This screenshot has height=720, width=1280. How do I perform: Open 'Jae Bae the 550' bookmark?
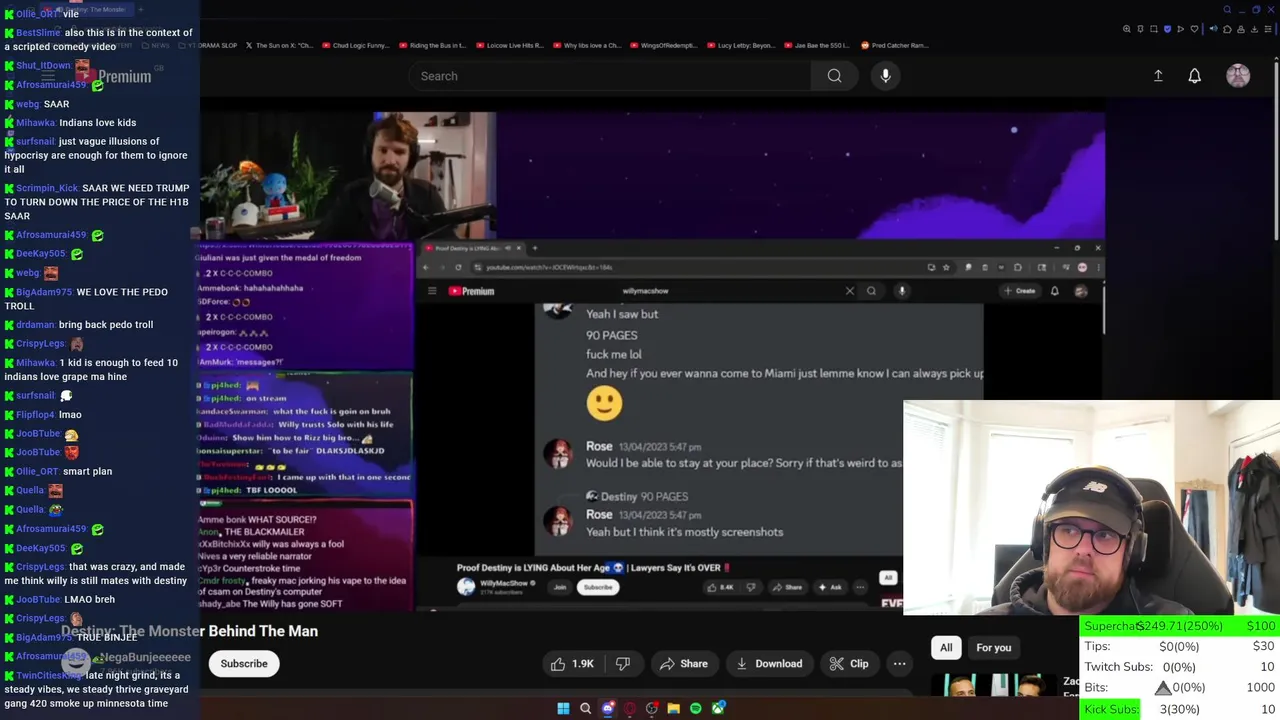(x=817, y=45)
